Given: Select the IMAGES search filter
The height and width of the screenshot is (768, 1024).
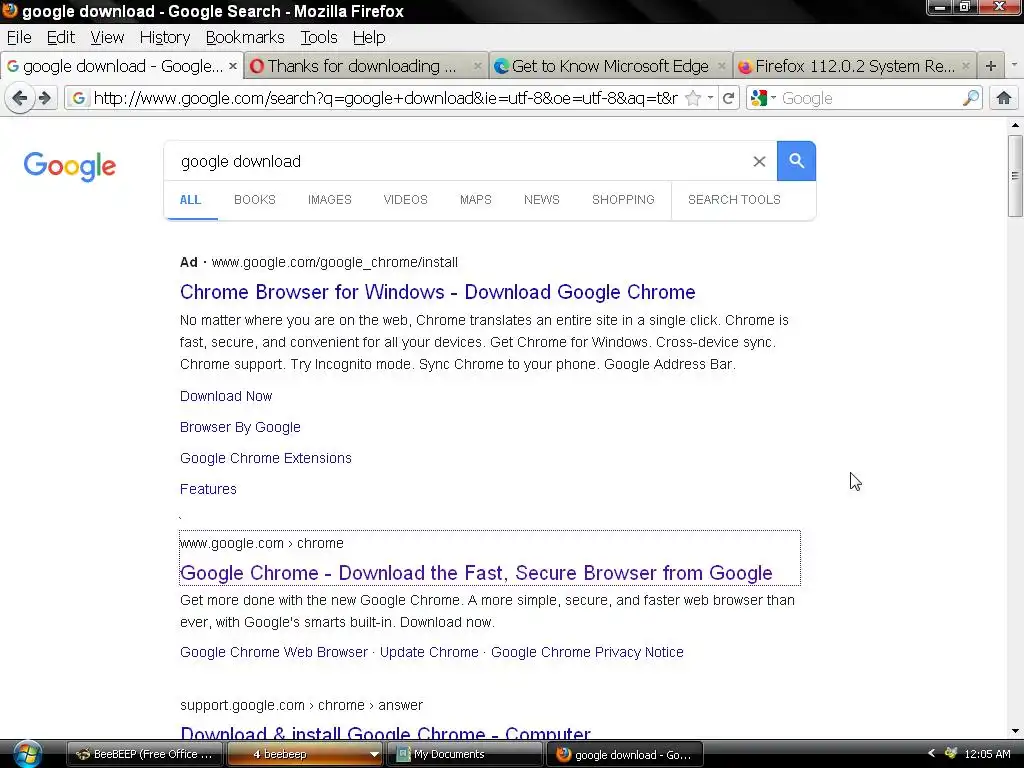Looking at the screenshot, I should [x=330, y=200].
